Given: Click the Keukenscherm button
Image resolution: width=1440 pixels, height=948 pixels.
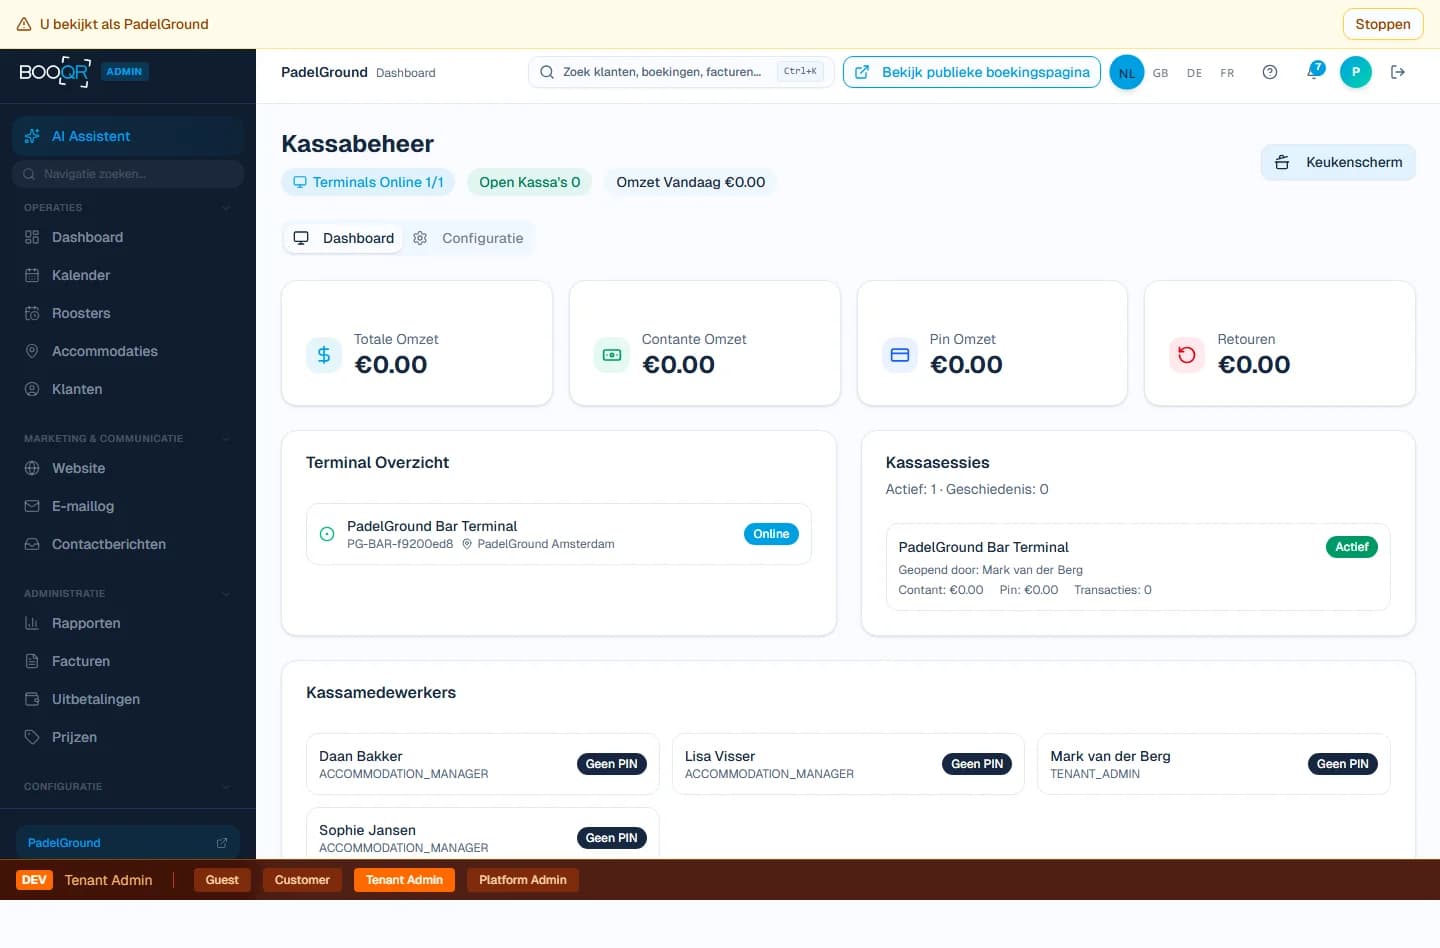Looking at the screenshot, I should (x=1338, y=162).
